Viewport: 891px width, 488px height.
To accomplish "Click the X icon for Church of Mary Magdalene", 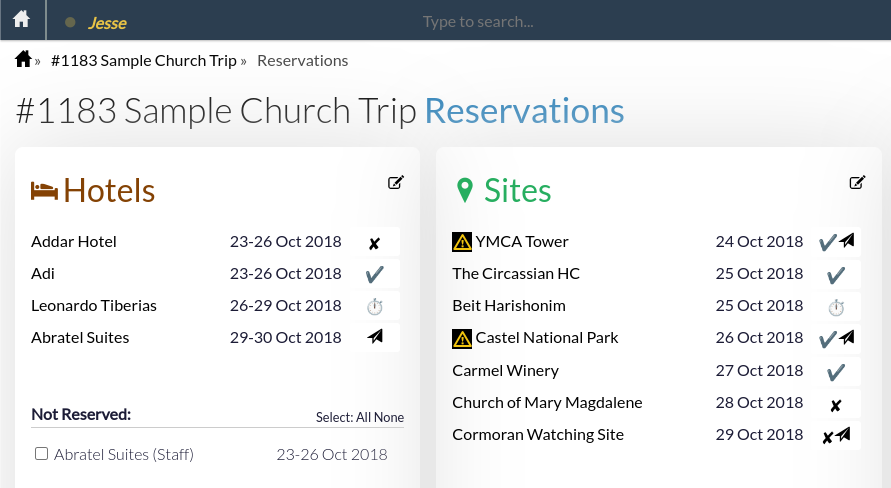I will (x=836, y=404).
